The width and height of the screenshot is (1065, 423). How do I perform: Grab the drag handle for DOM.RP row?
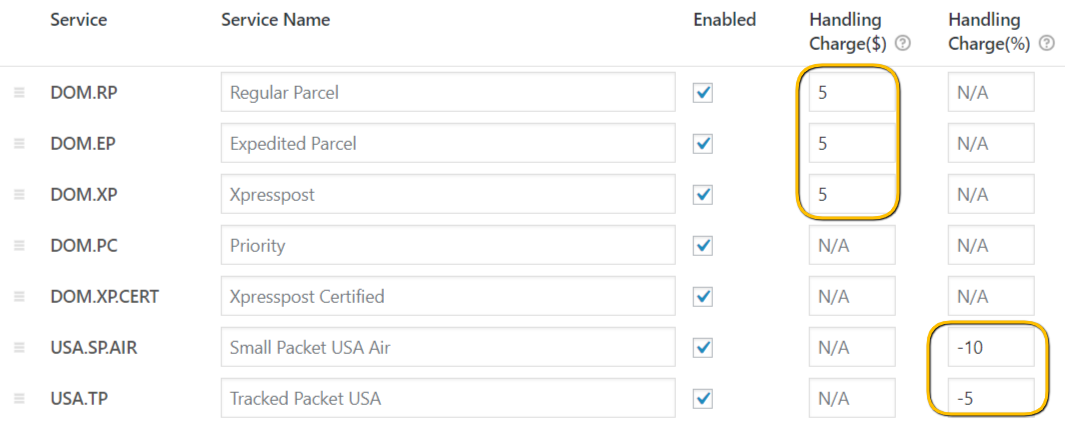[20, 92]
